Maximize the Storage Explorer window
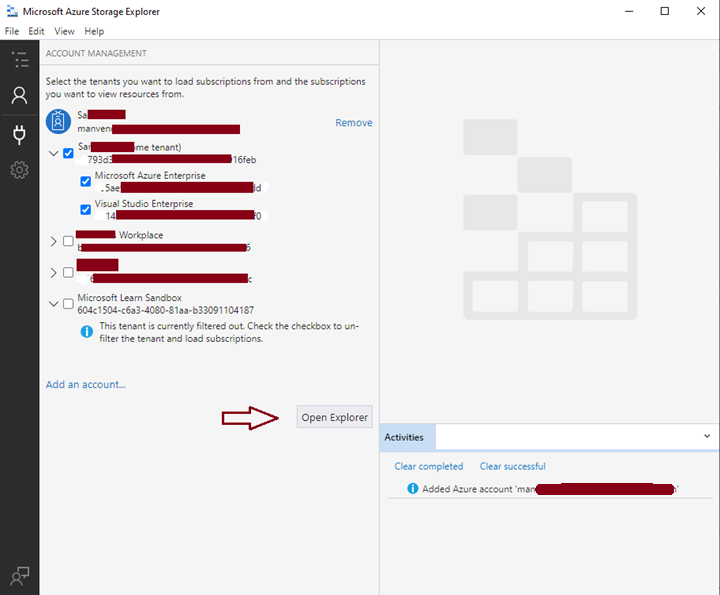The width and height of the screenshot is (720, 595). [664, 11]
